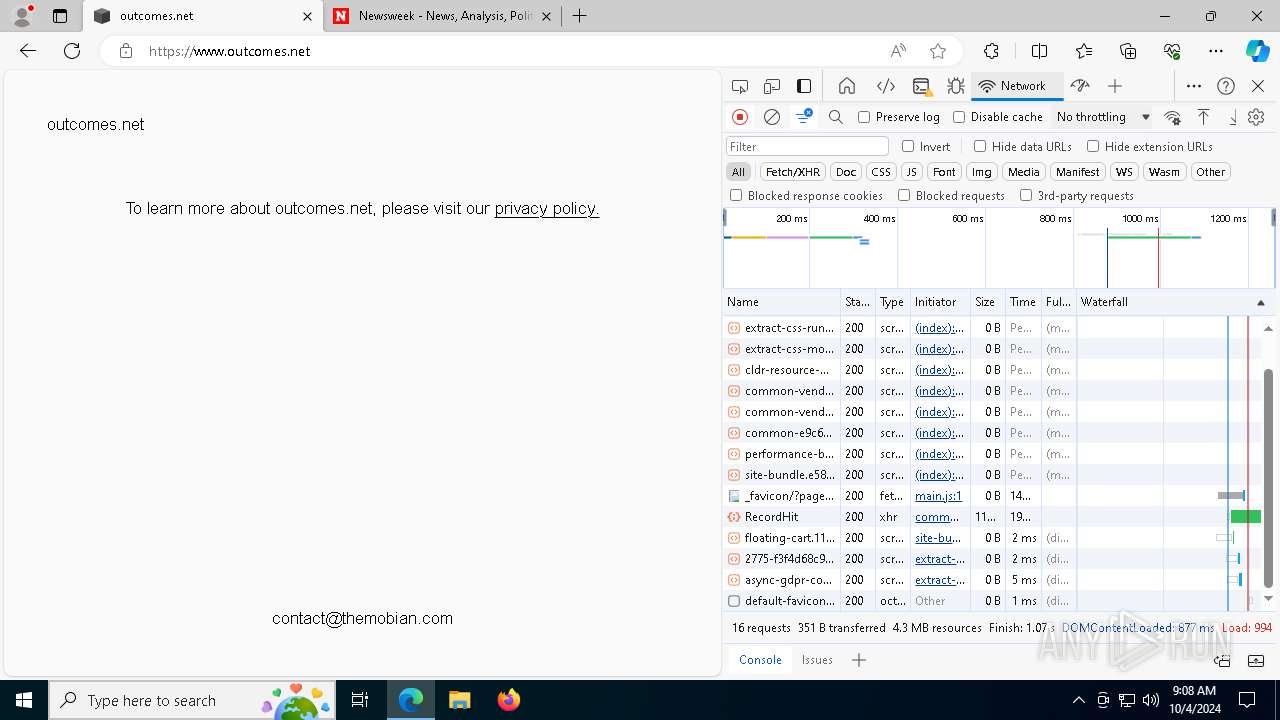Open the Performance gauge icon panel
The width and height of the screenshot is (1280, 720).
[x=1079, y=86]
